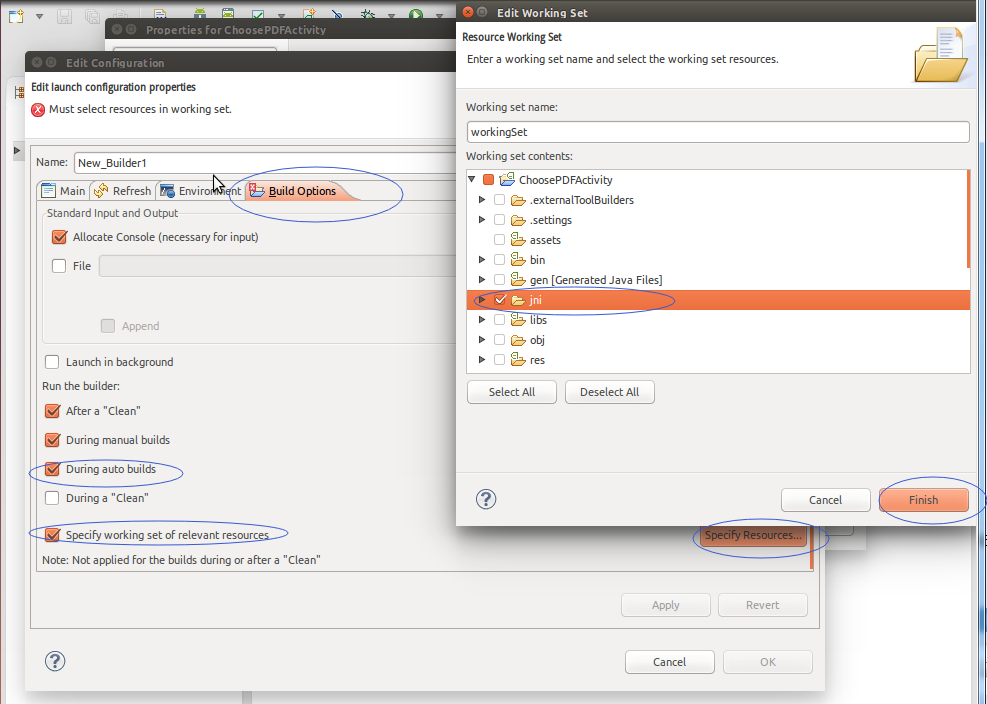Enable During a "Clean" checkbox
The width and height of the screenshot is (987, 704).
click(52, 498)
